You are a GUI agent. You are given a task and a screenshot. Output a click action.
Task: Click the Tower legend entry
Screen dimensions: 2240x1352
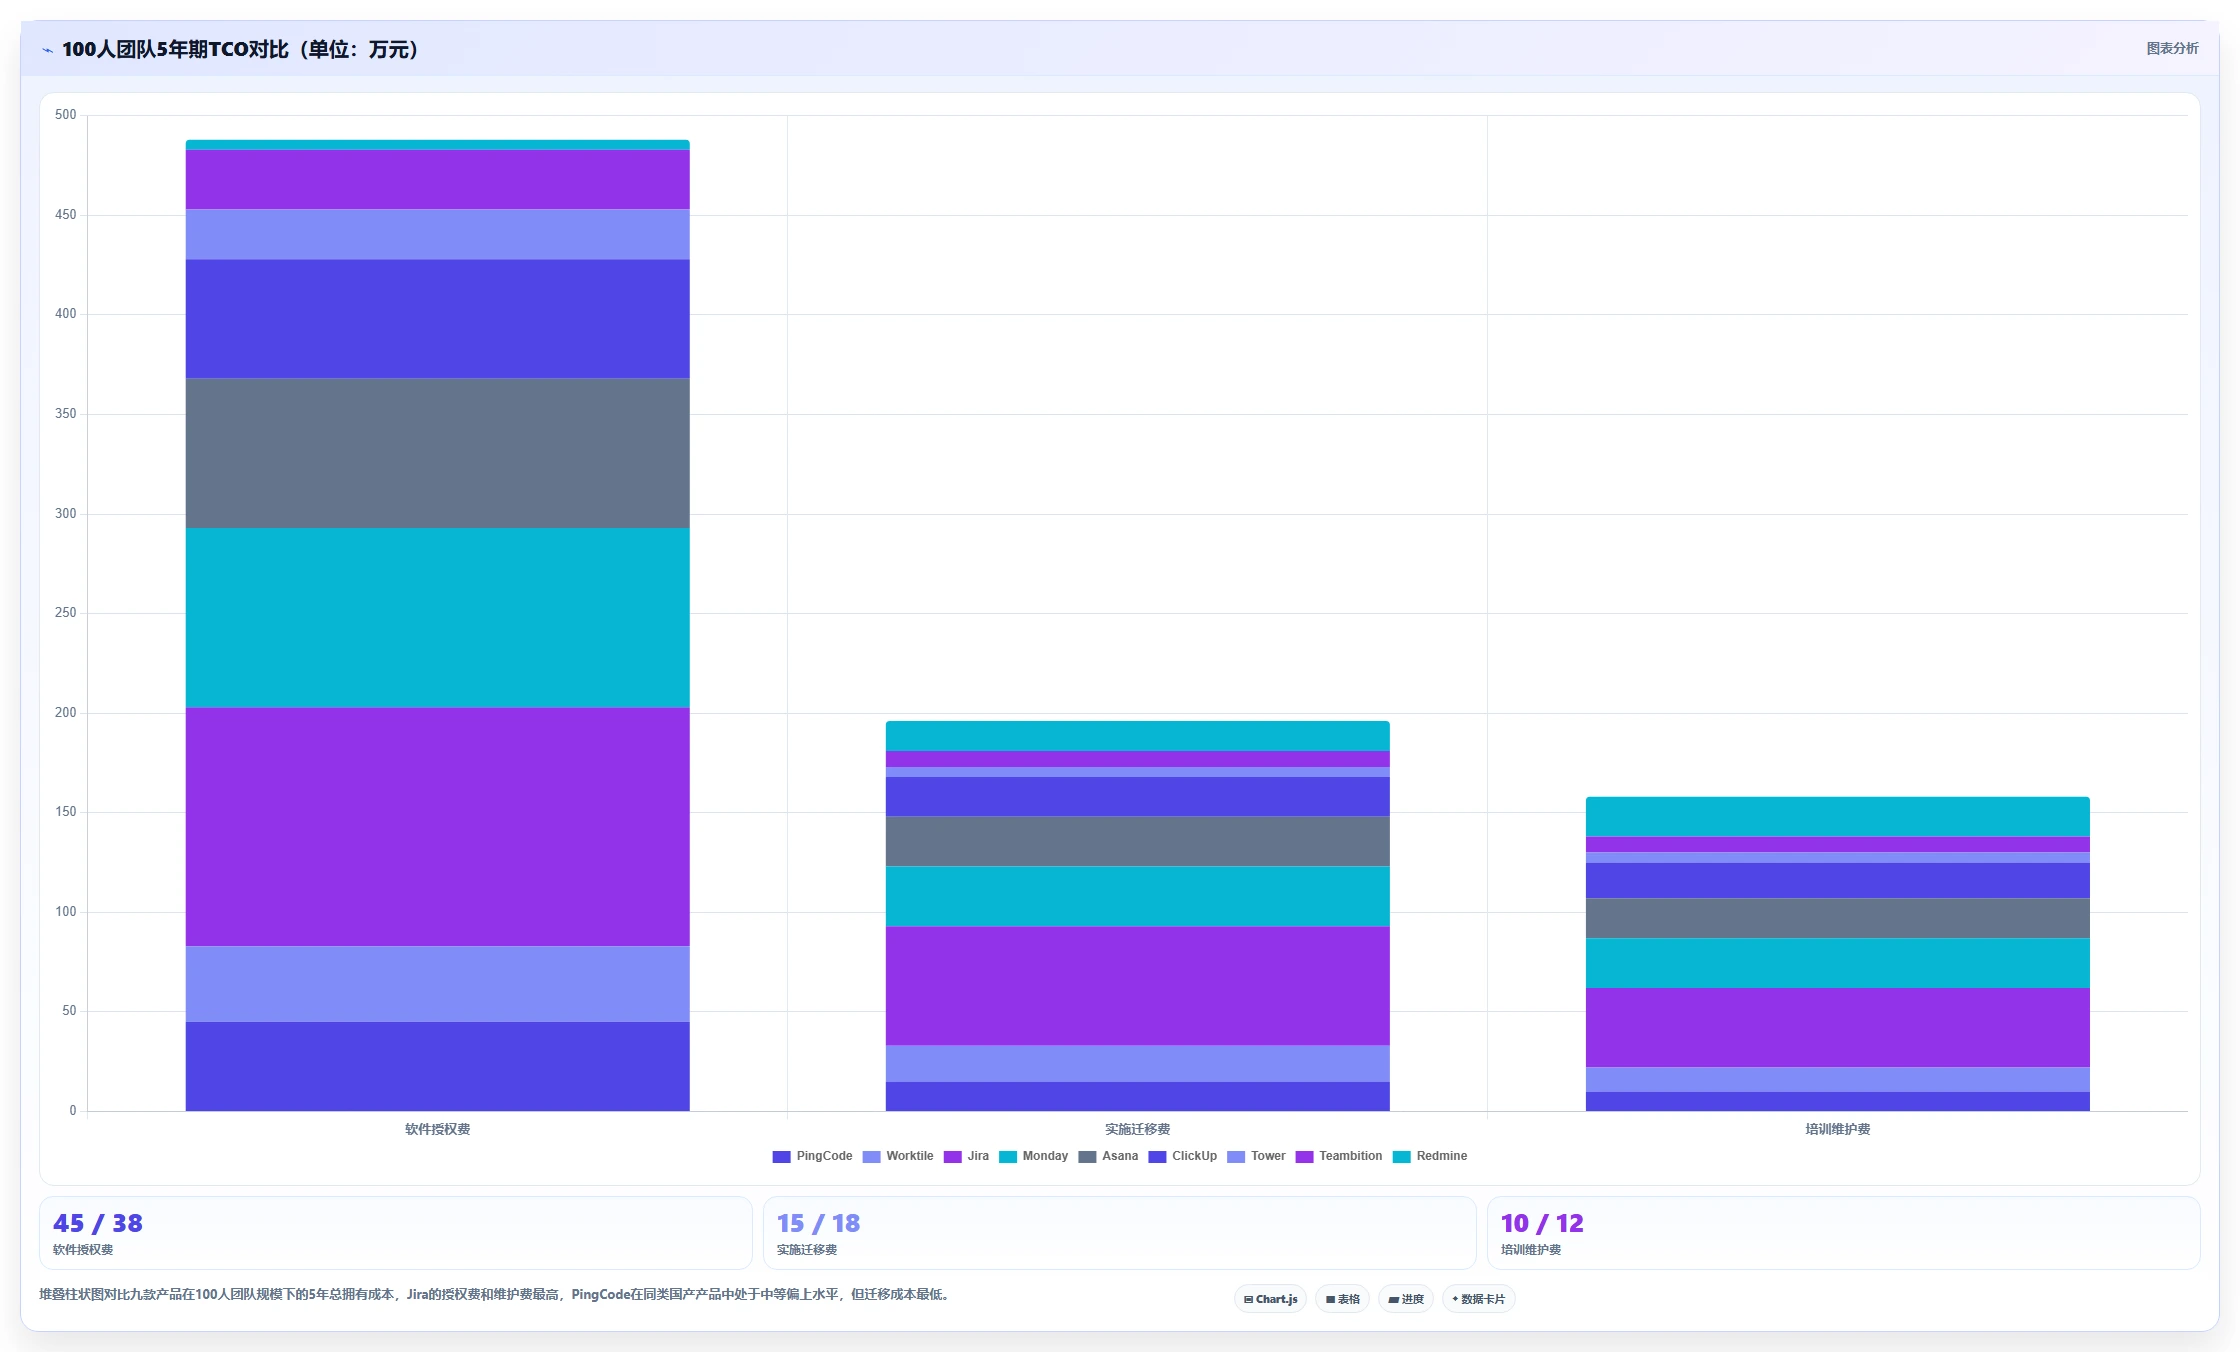tap(1256, 1156)
